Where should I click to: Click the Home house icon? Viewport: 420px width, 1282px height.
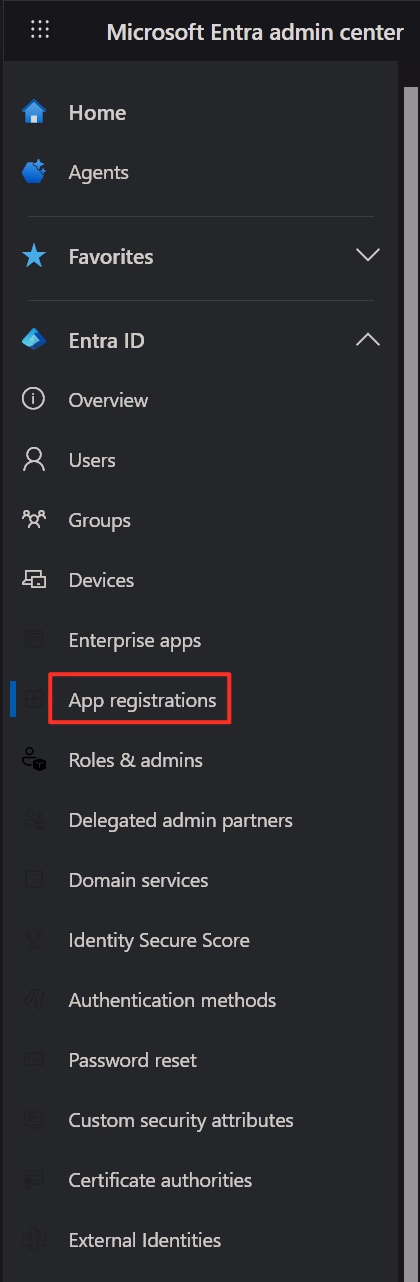(34, 112)
